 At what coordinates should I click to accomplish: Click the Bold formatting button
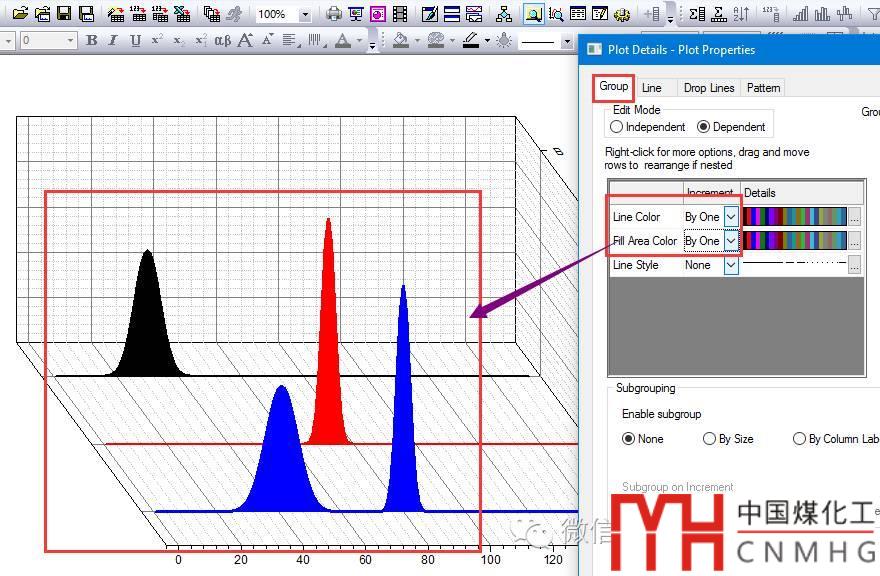(x=92, y=41)
